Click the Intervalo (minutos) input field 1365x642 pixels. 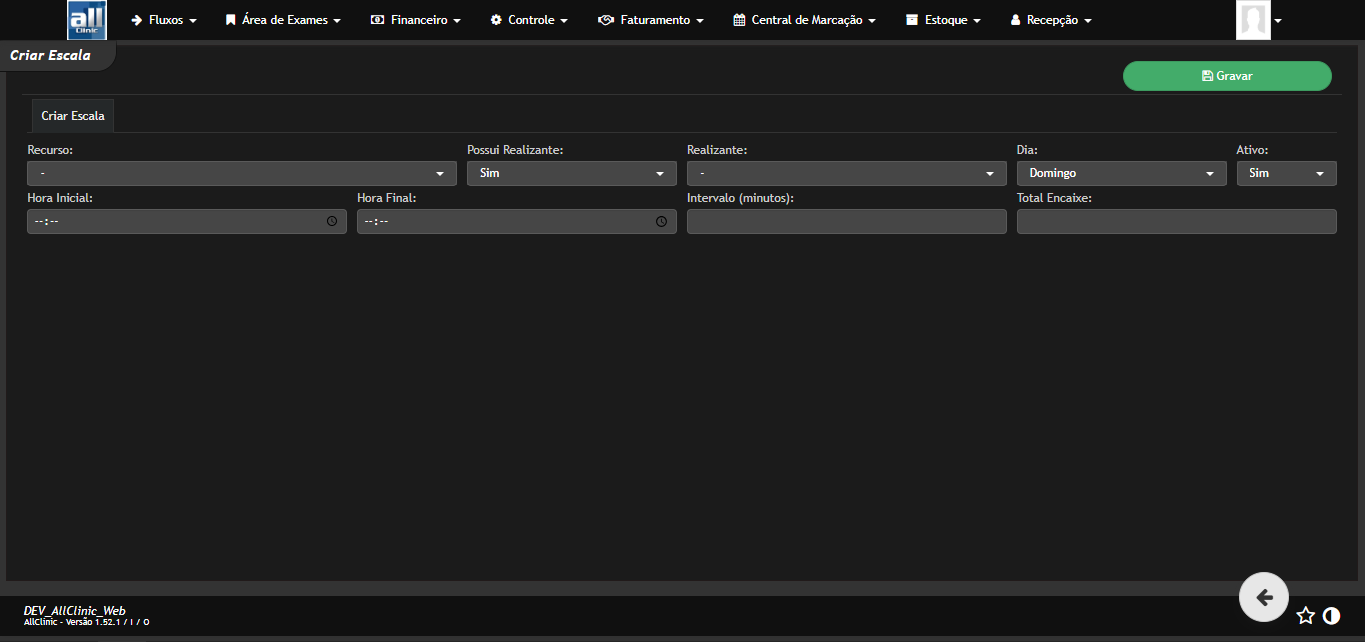click(x=847, y=222)
